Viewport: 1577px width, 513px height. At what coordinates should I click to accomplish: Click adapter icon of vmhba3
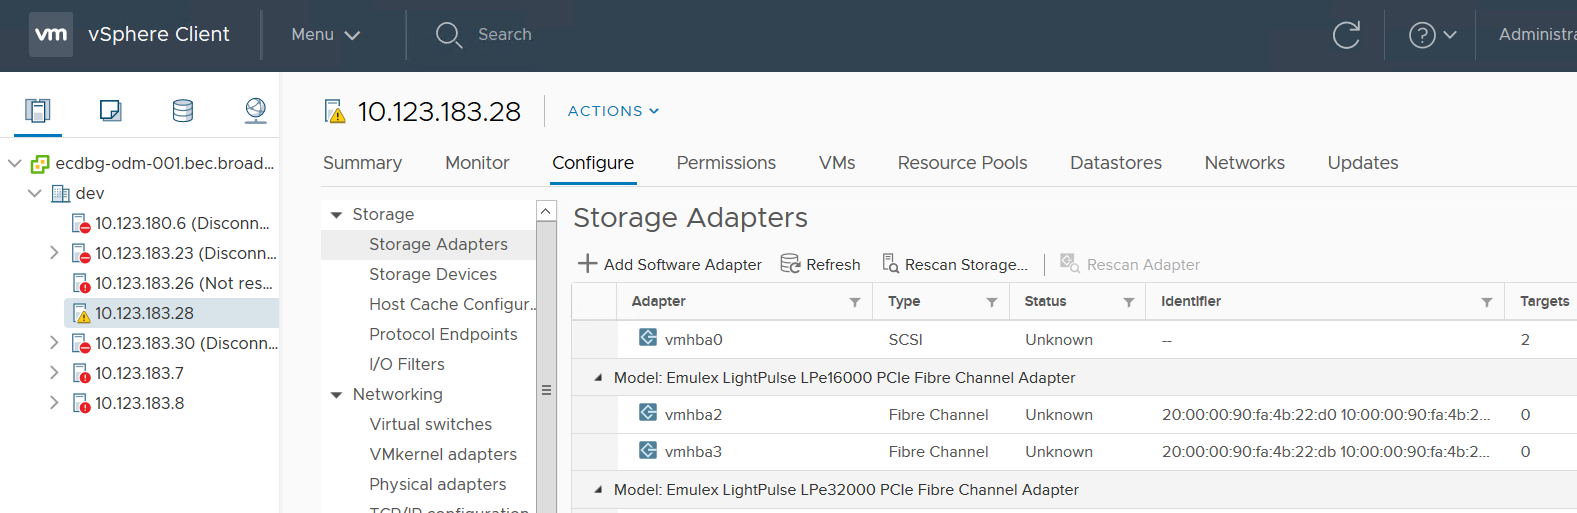tap(648, 450)
